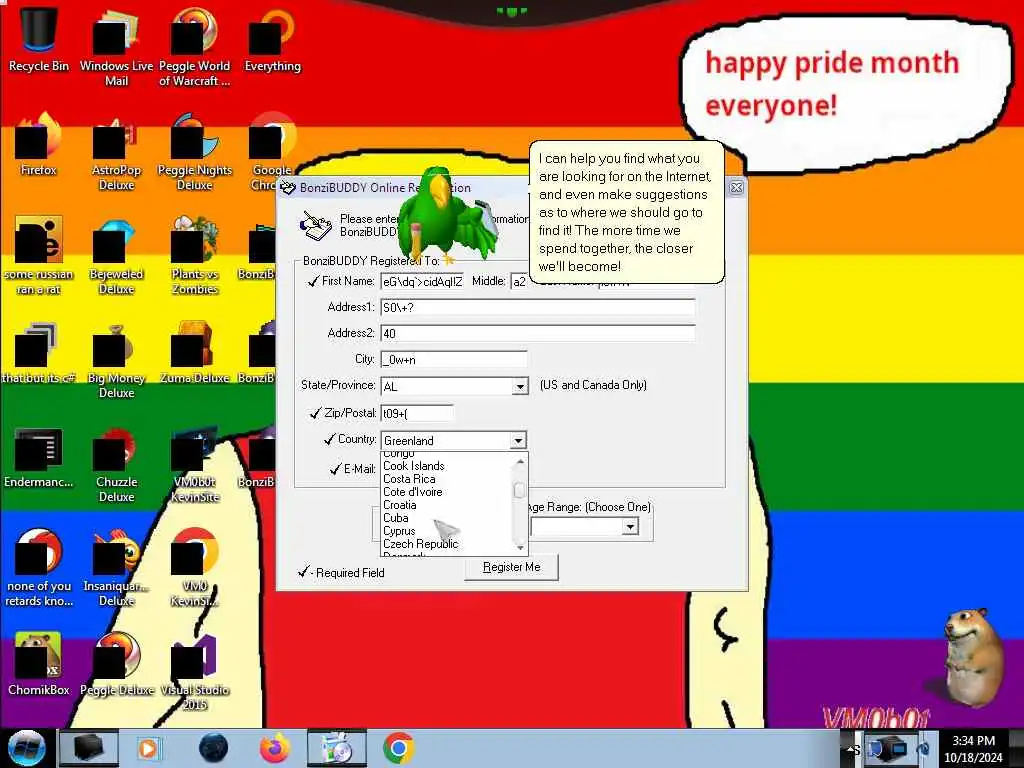Open the dark globe taskbar icon
The width and height of the screenshot is (1024, 768).
coord(213,748)
